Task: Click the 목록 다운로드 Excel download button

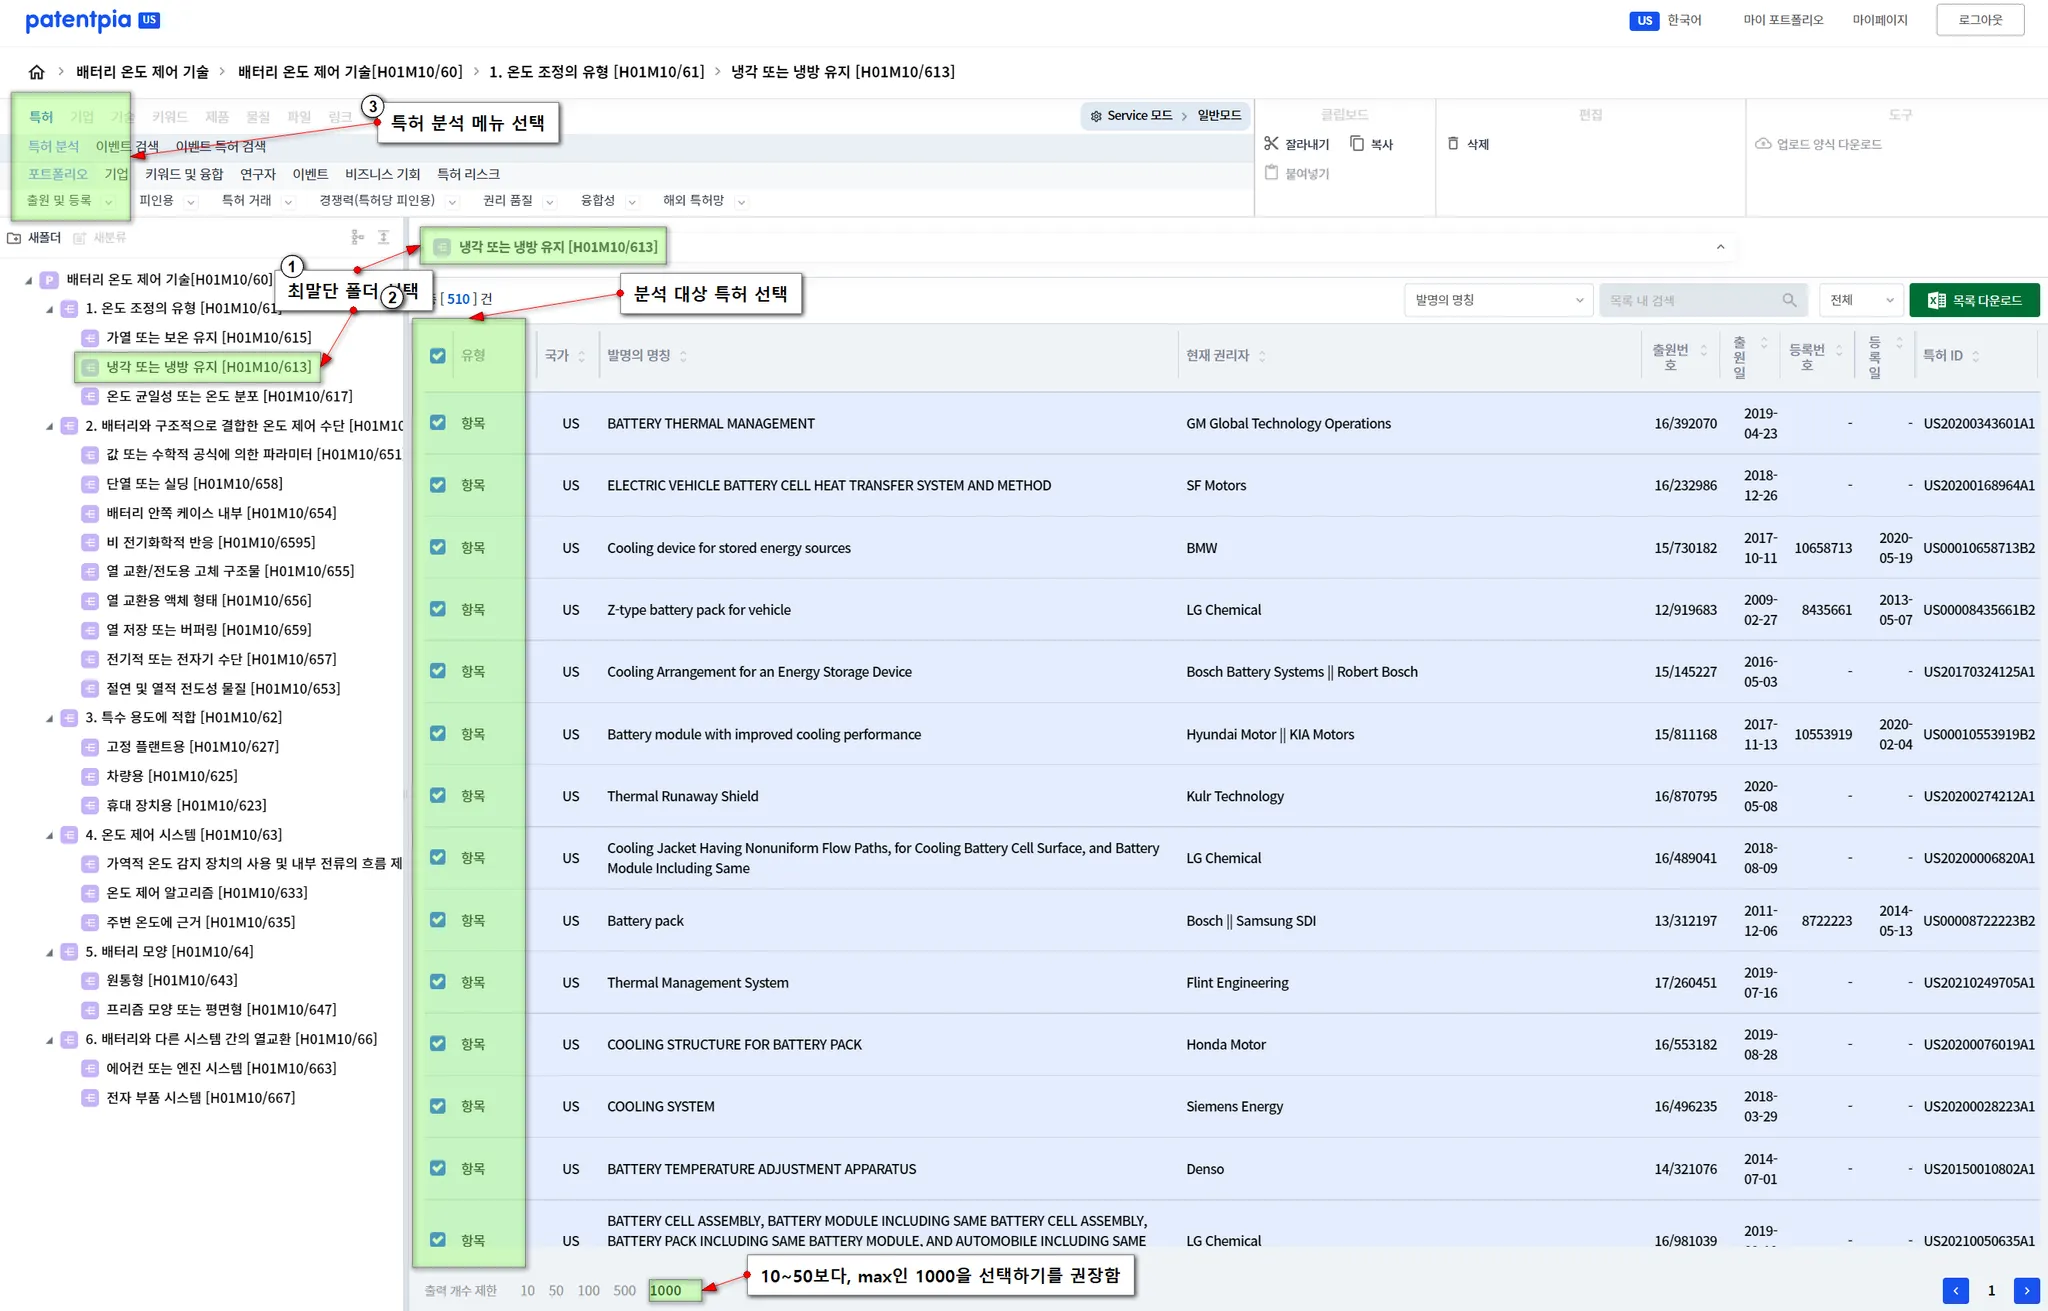Action: 1974,300
